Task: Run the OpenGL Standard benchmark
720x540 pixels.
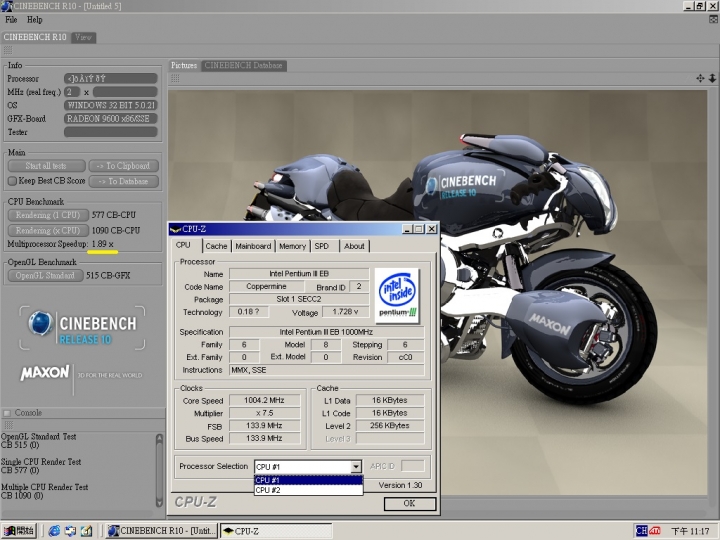Action: [x=45, y=276]
